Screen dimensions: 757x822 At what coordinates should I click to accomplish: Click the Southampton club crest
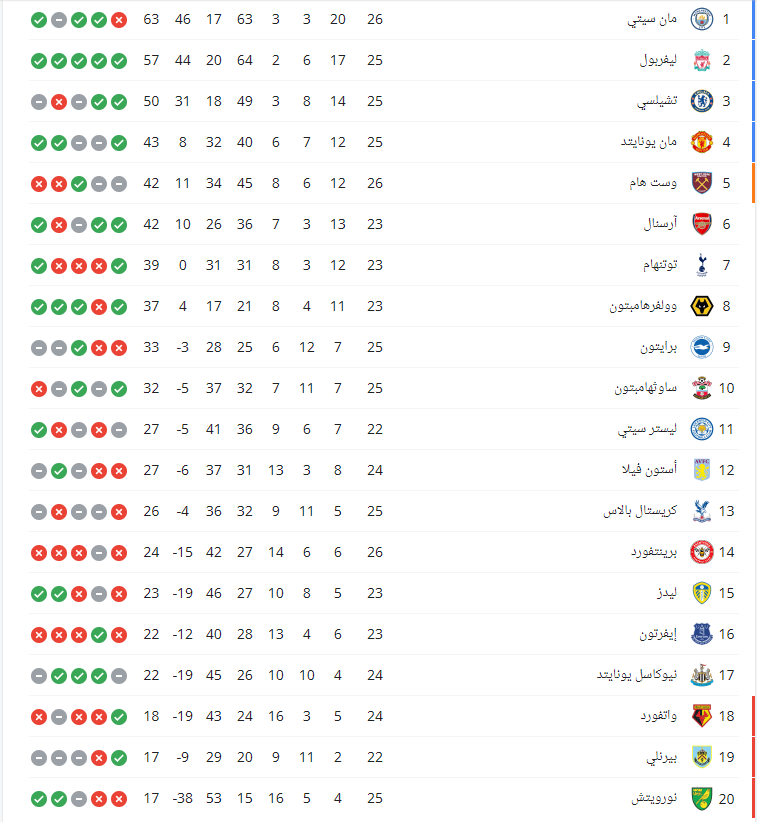click(x=702, y=388)
